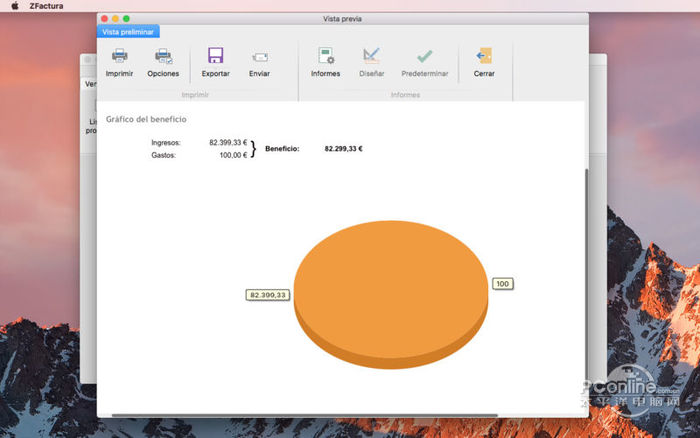Select the 82.399,33 chart data label

[x=268, y=295]
